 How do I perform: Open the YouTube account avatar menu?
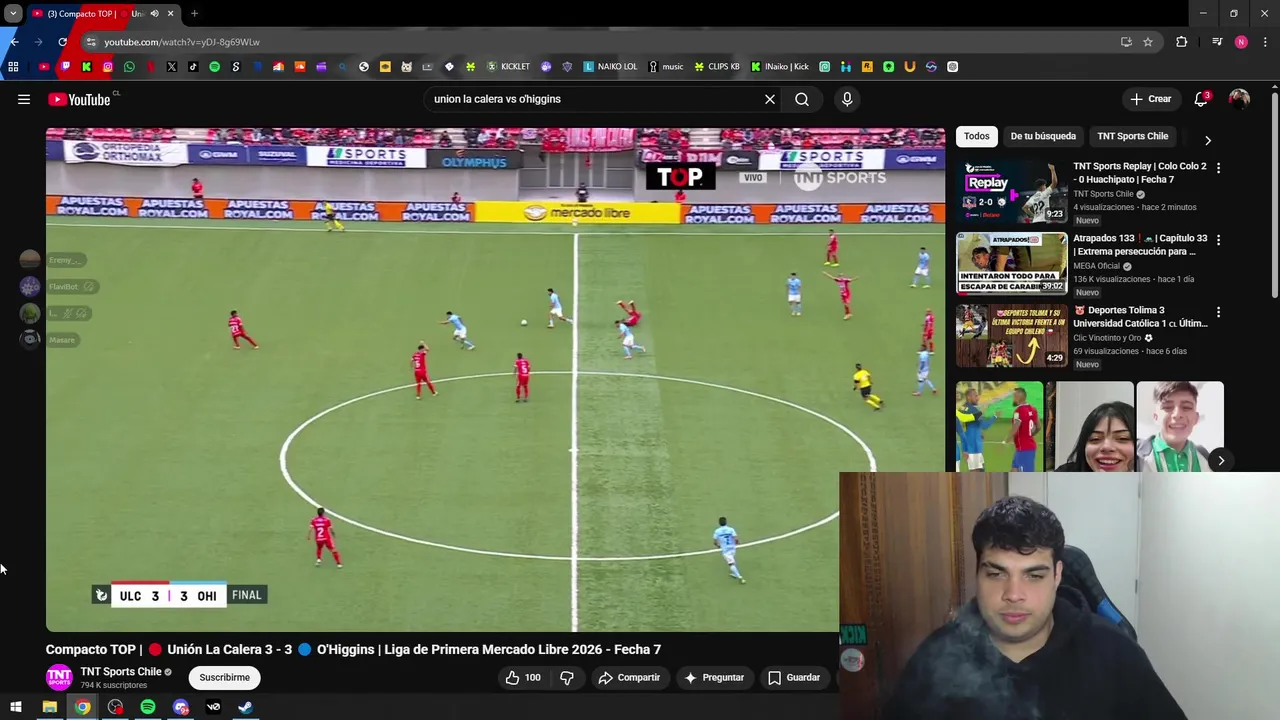pyautogui.click(x=1239, y=99)
